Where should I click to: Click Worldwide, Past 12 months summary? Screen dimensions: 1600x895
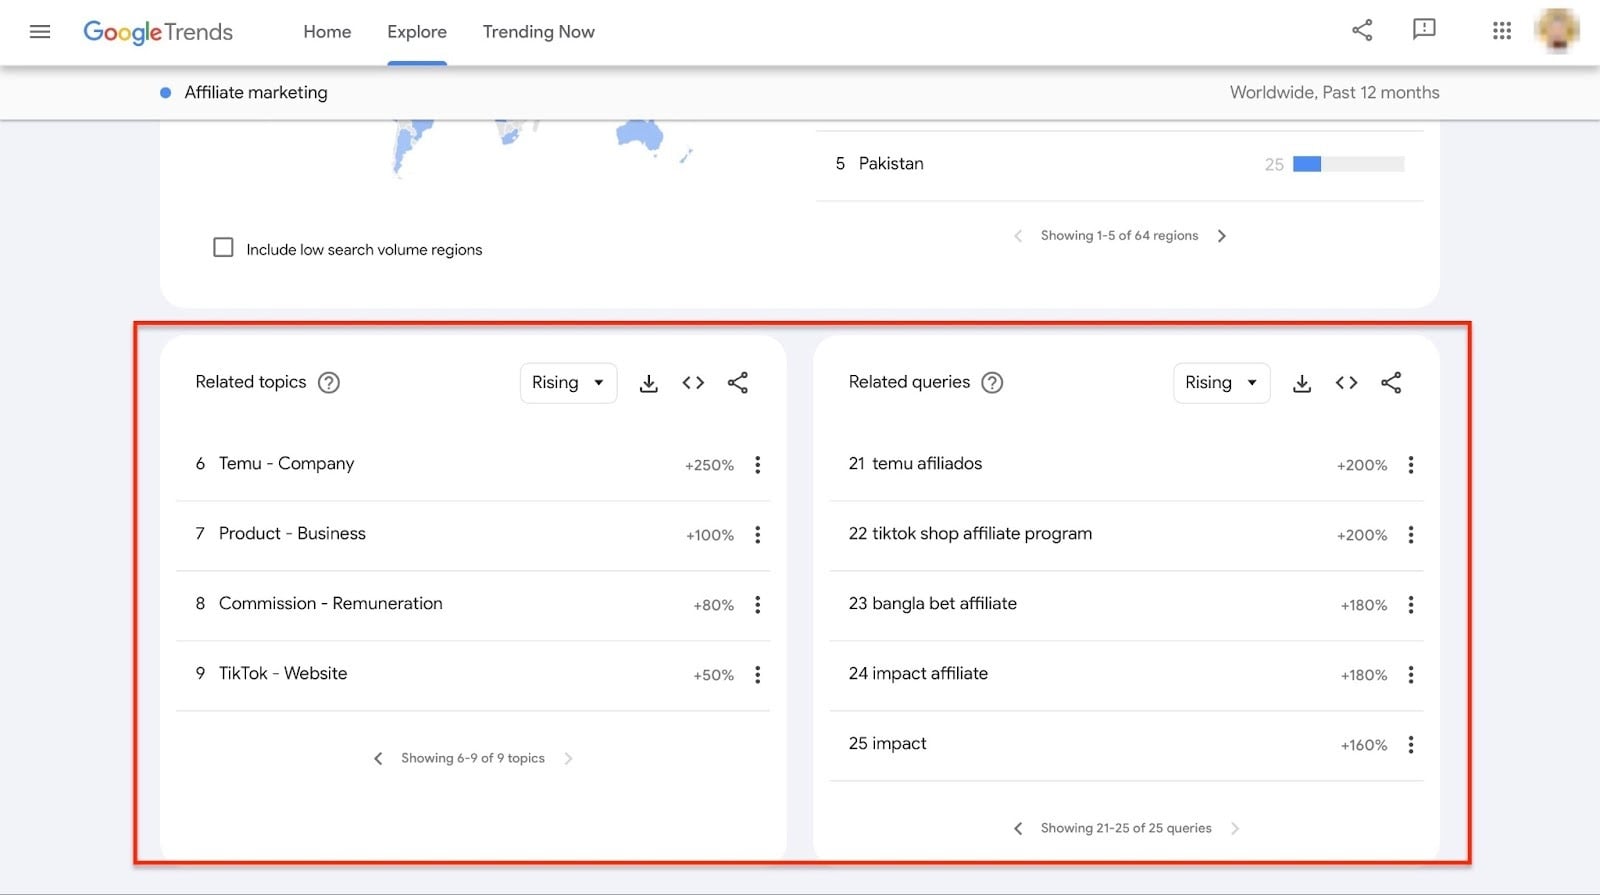[1334, 92]
